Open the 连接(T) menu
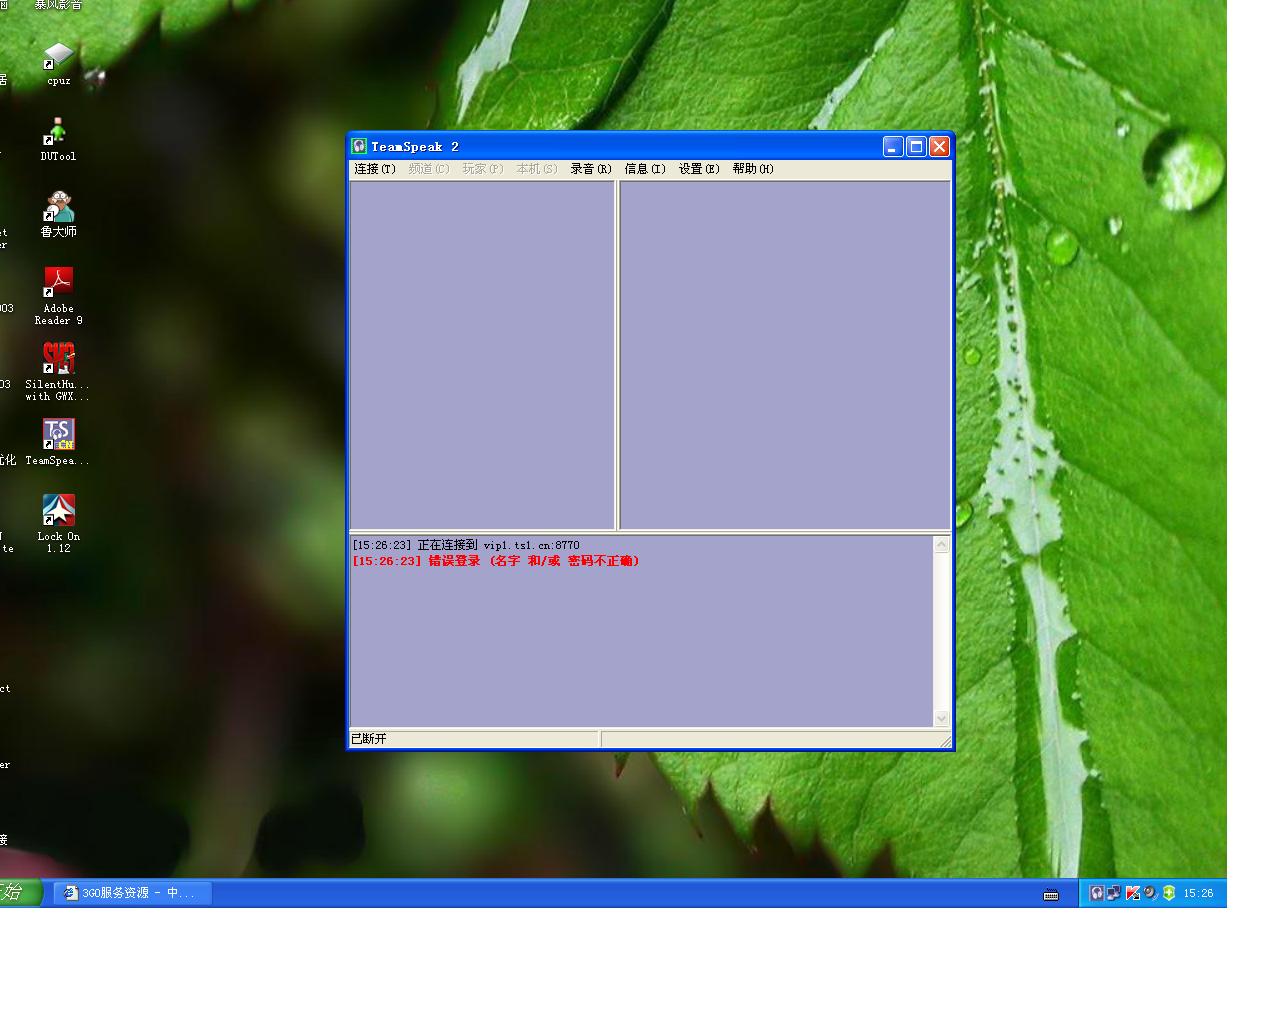The image size is (1280, 1024). (x=375, y=169)
